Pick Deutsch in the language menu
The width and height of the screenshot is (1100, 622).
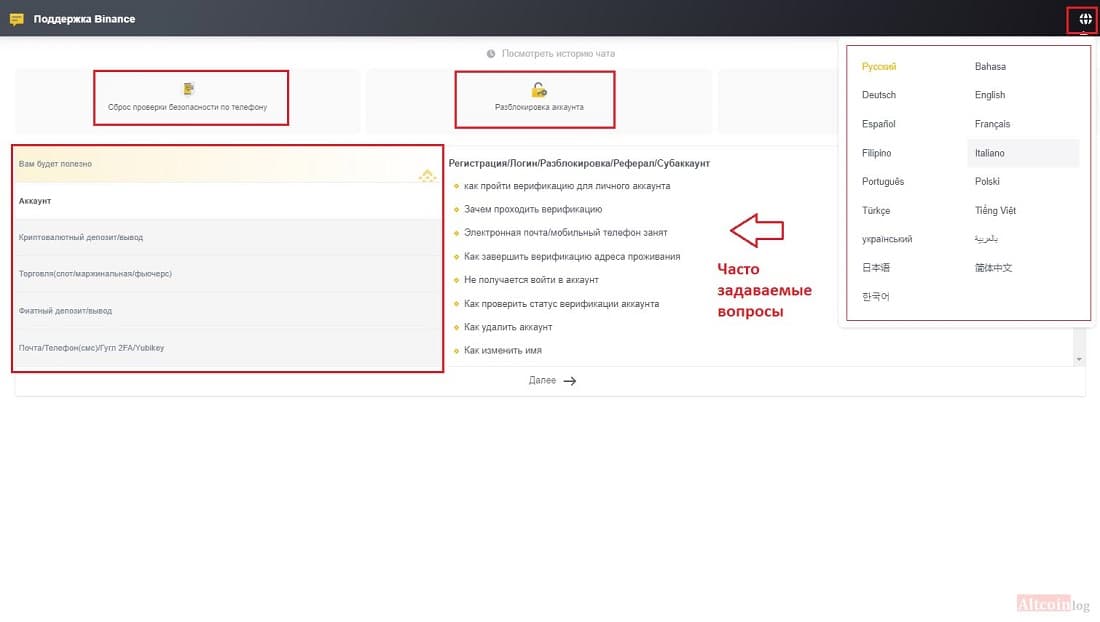[878, 95]
